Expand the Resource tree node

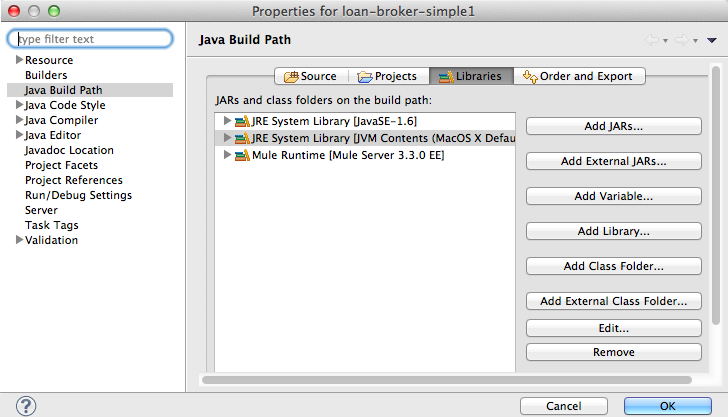[x=19, y=59]
